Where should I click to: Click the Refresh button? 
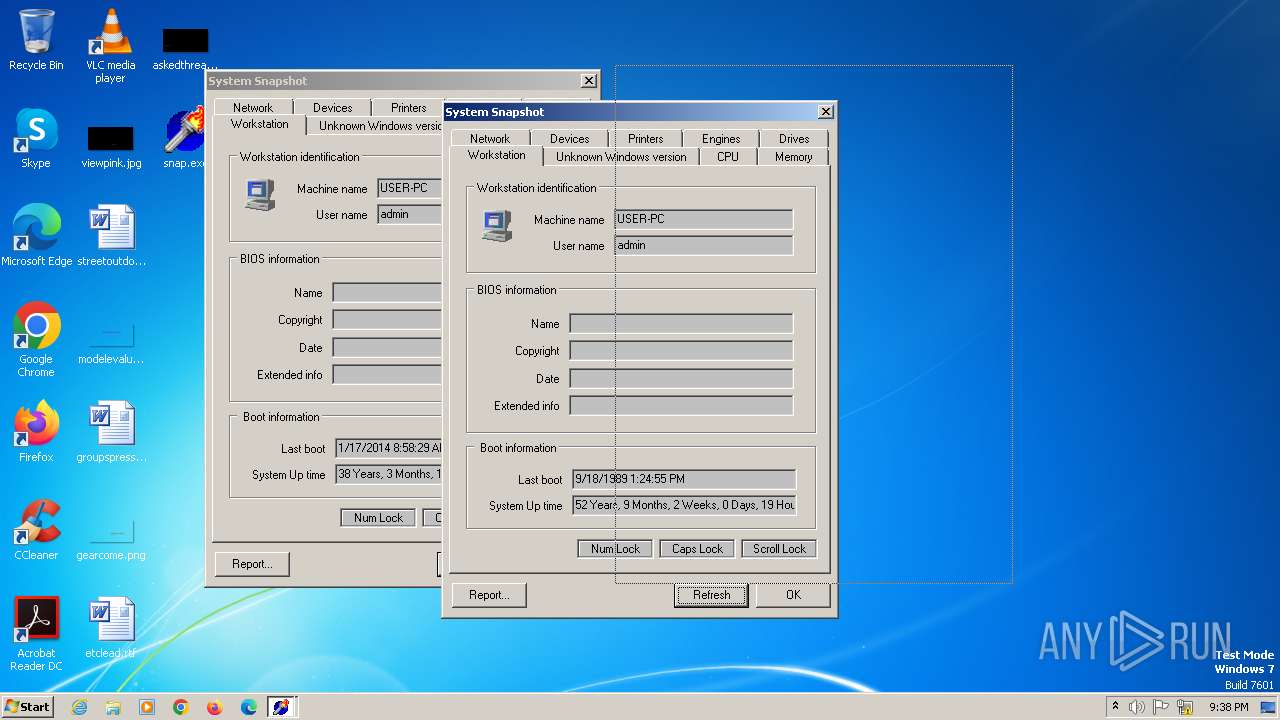711,595
